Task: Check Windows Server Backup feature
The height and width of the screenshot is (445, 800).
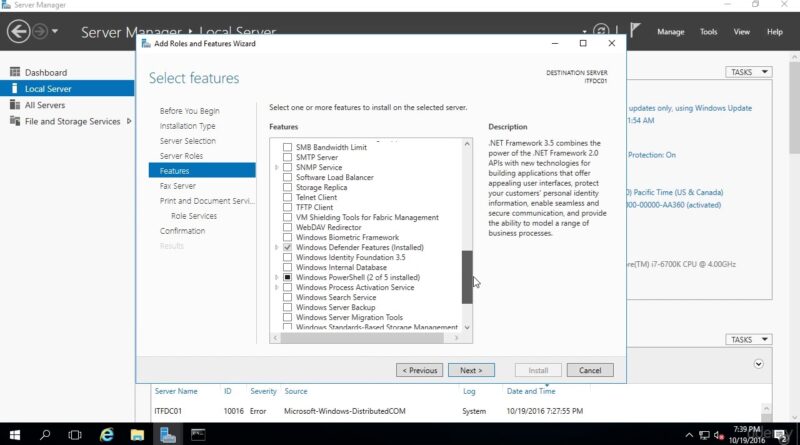Action: point(287,307)
